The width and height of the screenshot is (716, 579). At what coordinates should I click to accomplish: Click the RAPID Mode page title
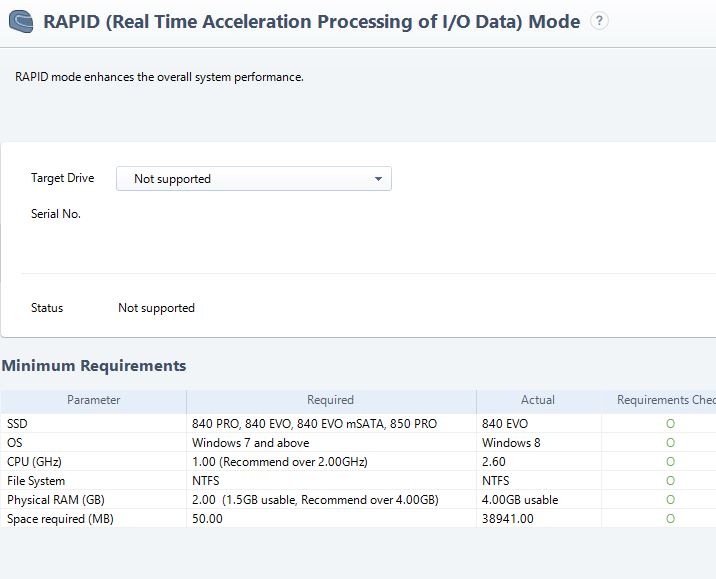312,22
